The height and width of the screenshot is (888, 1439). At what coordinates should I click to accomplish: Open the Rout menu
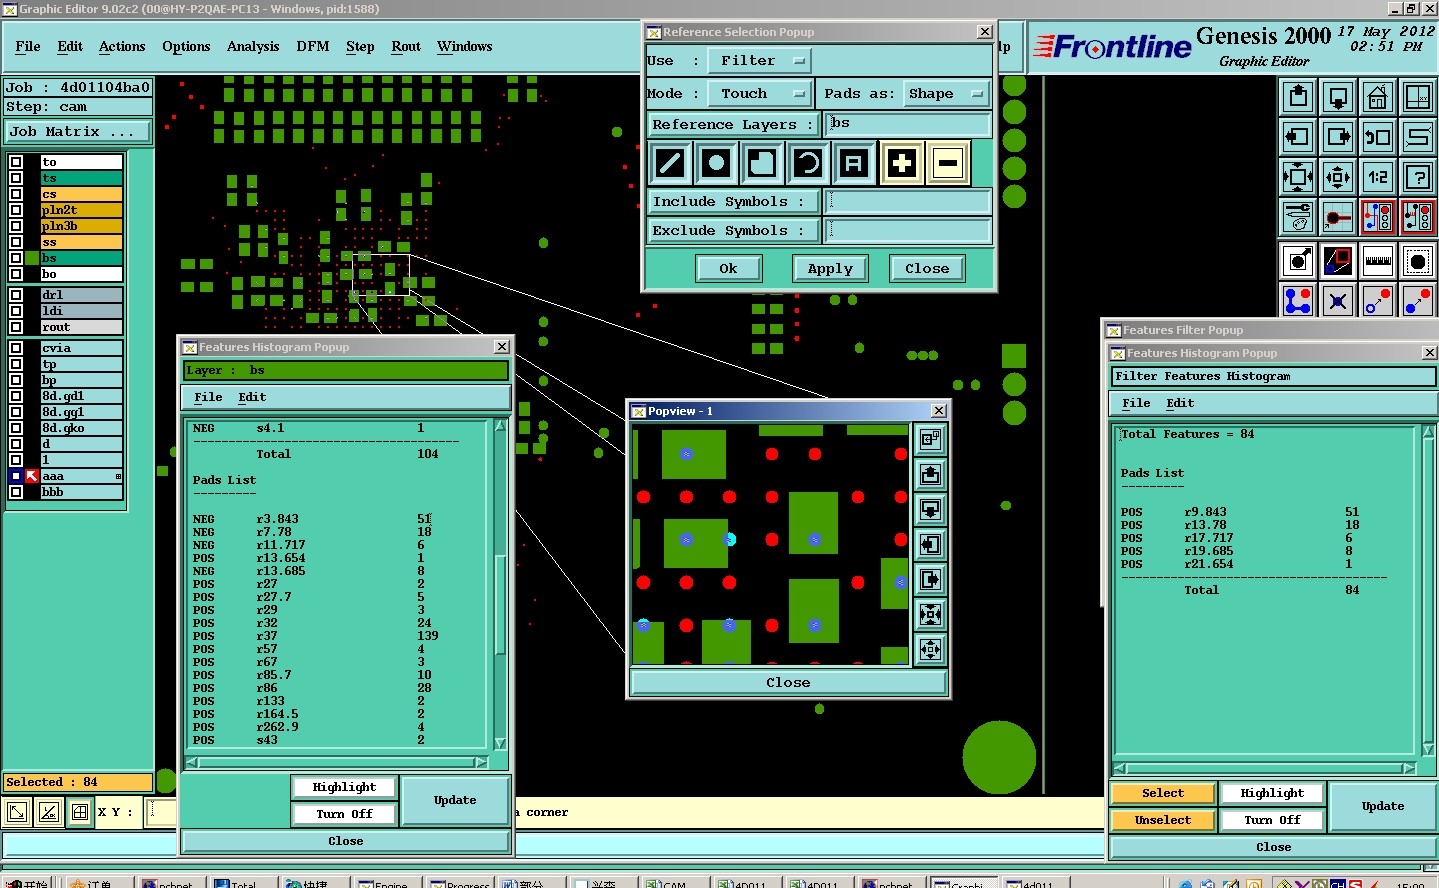pos(406,47)
